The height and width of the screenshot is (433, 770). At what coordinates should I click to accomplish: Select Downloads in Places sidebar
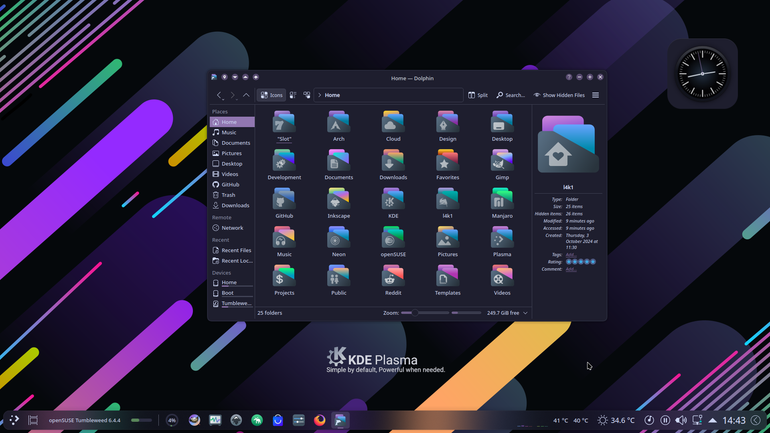point(232,205)
